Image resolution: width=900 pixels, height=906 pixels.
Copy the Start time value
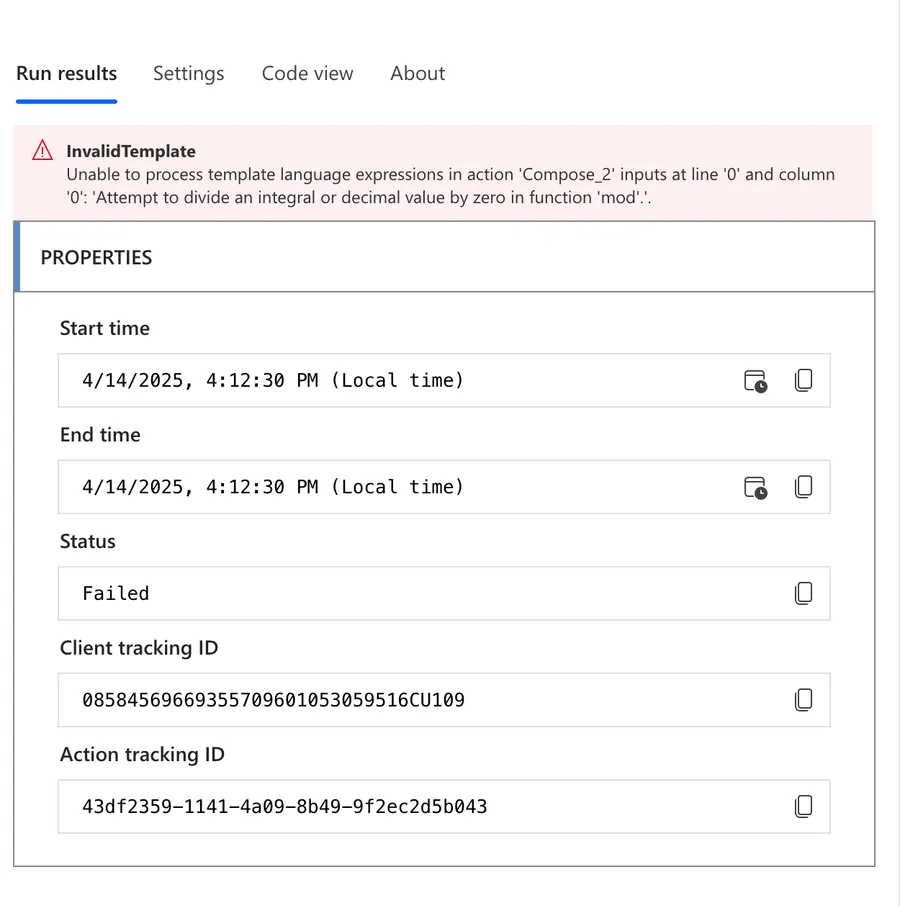803,381
